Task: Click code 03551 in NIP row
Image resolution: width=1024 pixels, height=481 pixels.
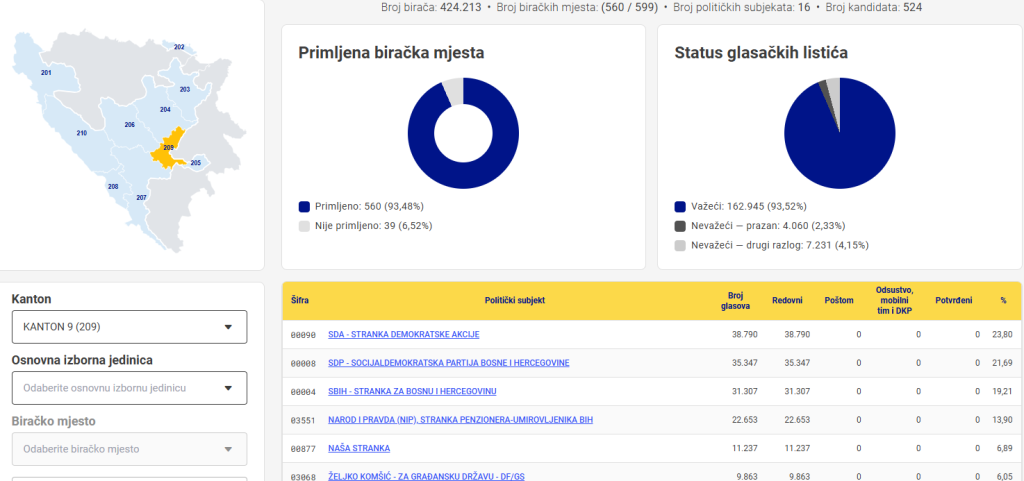Action: pos(303,420)
